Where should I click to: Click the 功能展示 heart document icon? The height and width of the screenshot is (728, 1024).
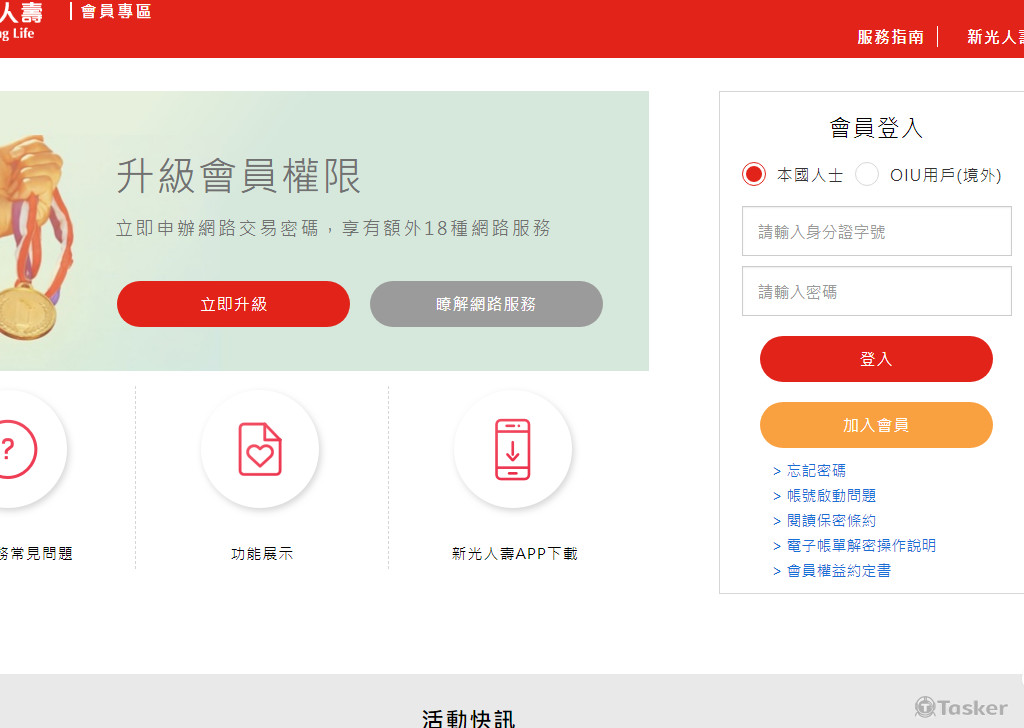[260, 449]
